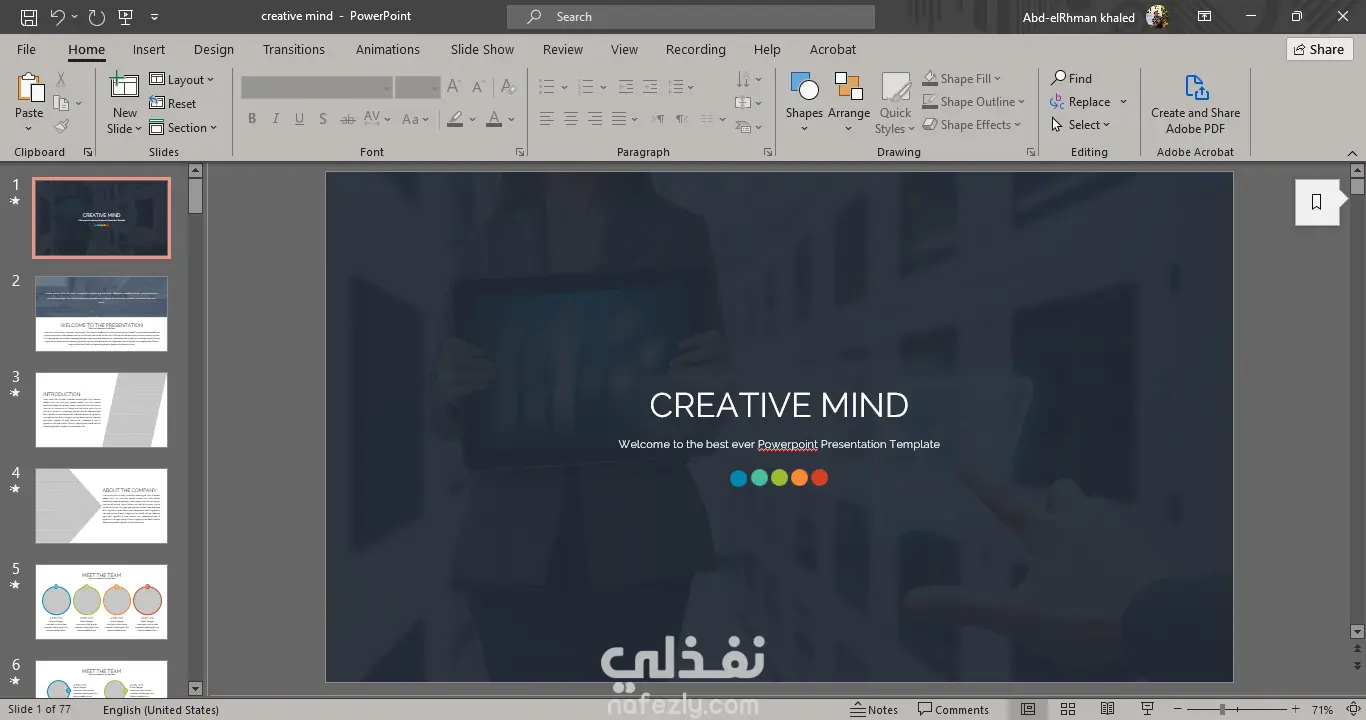
Task: Align text to the right
Action: pyautogui.click(x=595, y=119)
